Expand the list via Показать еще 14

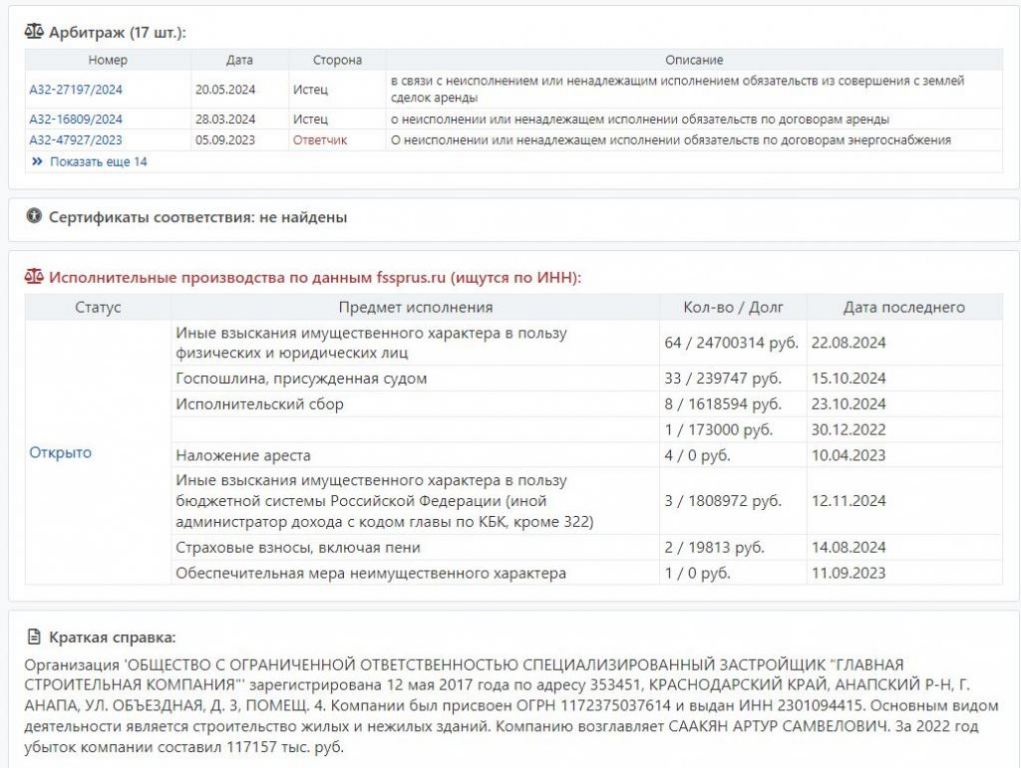click(x=98, y=161)
